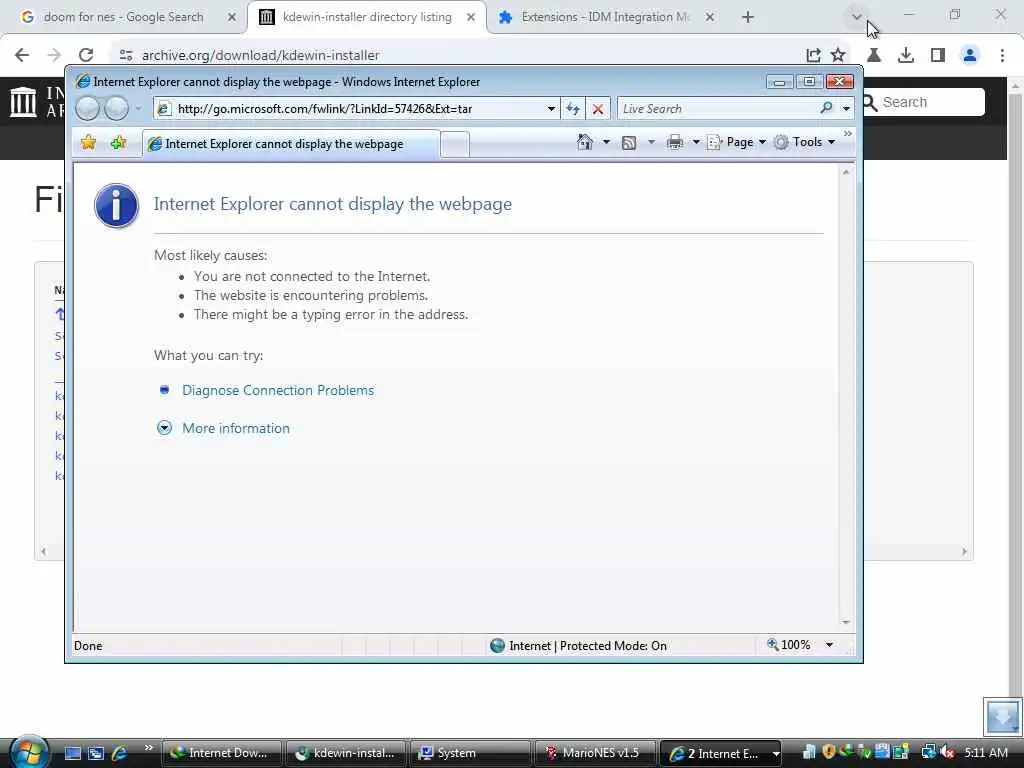1024x768 pixels.
Task: Click the IE Refresh button
Action: [573, 109]
